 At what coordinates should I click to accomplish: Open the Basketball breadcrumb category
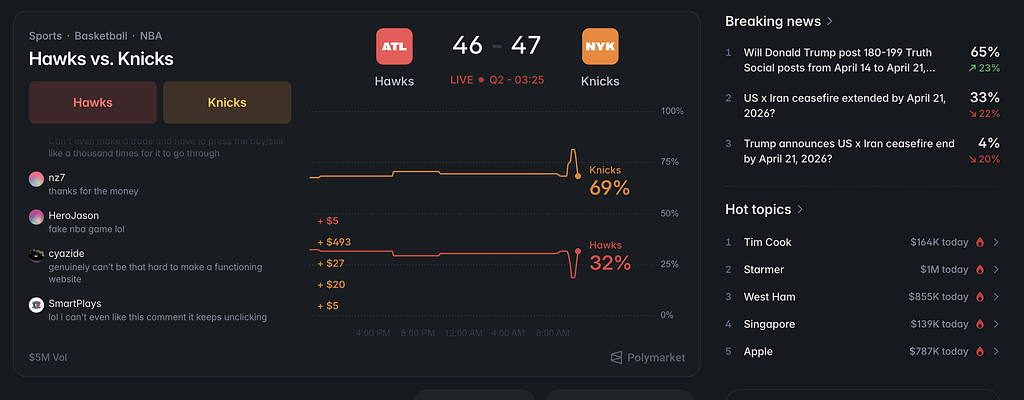pos(103,36)
